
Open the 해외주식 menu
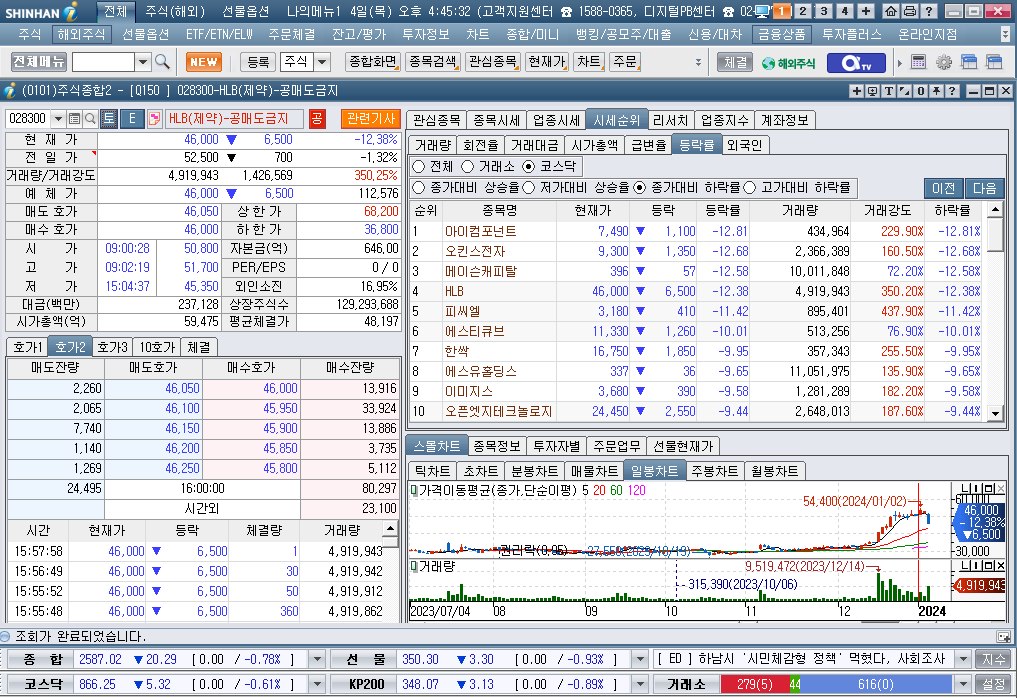click(80, 34)
